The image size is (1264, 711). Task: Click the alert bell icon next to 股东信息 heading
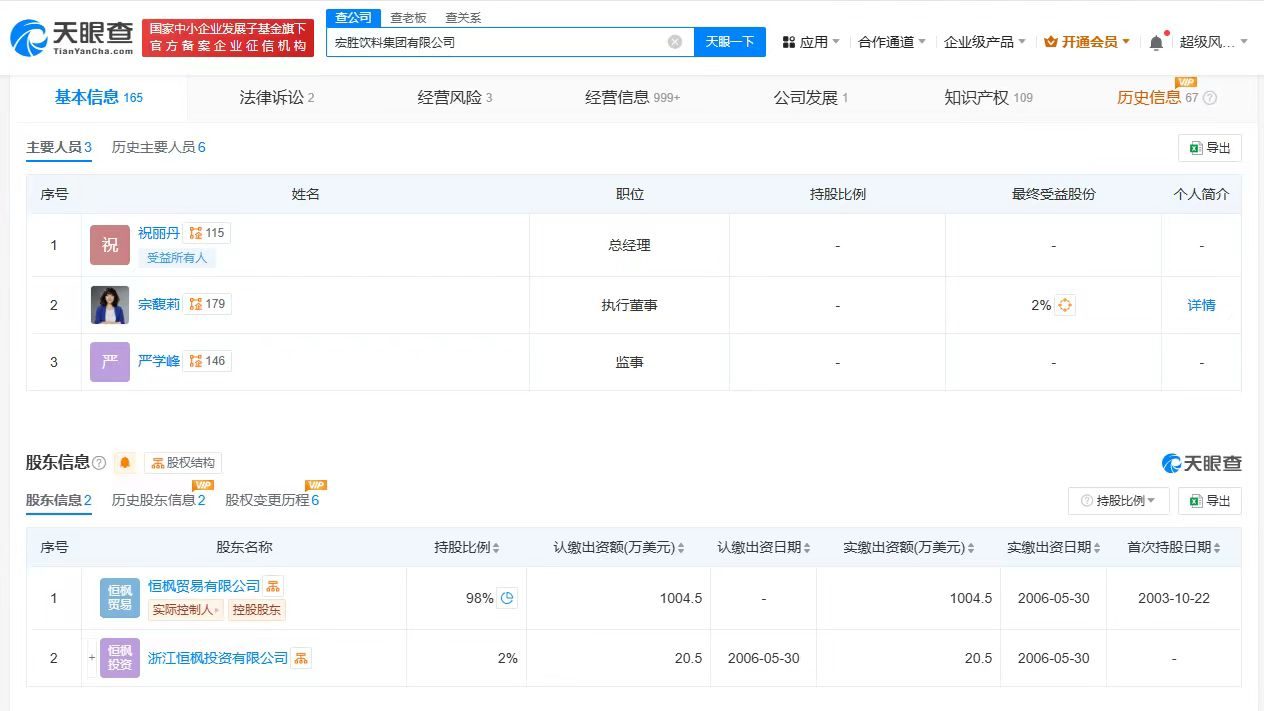coord(125,461)
